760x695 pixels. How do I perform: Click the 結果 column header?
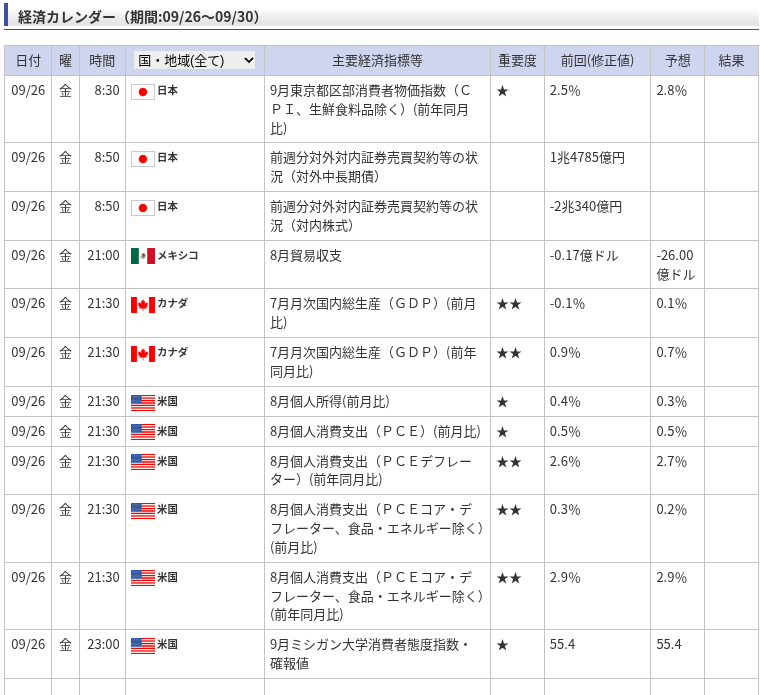pos(731,60)
